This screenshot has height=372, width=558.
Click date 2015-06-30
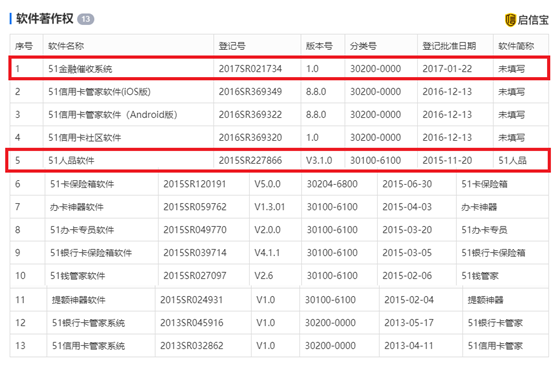[407, 184]
